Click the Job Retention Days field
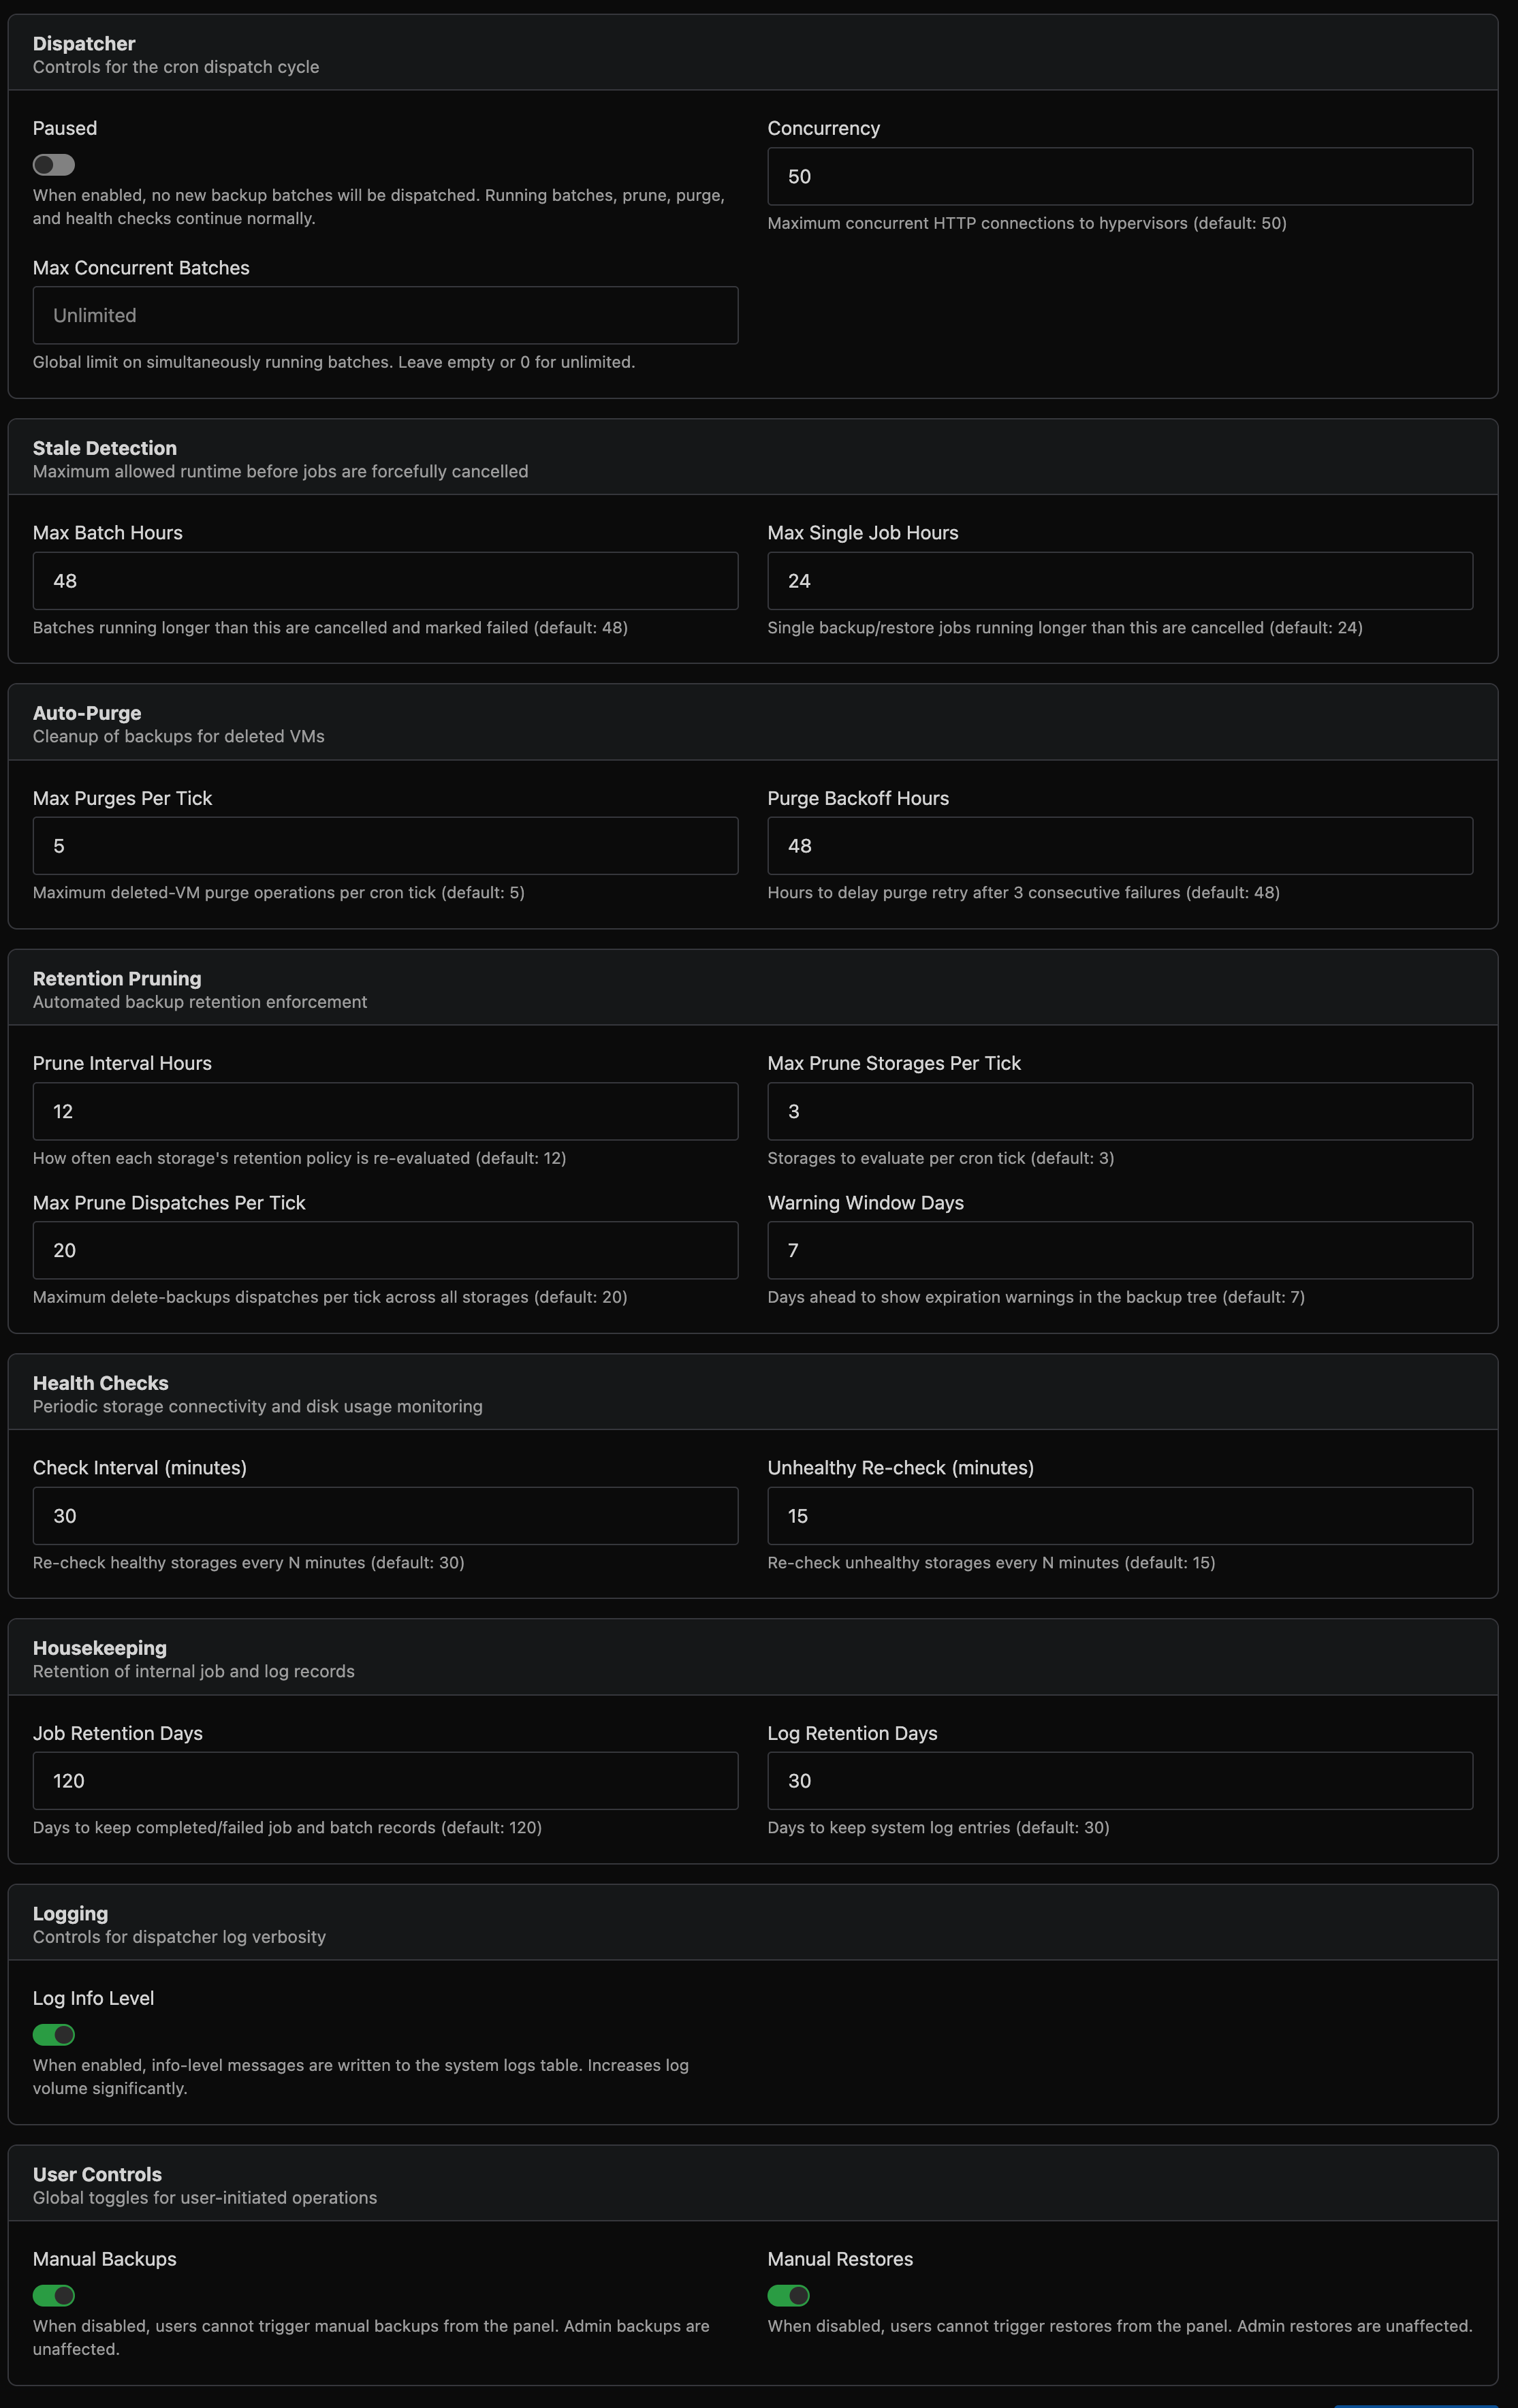The width and height of the screenshot is (1518, 2408). tap(385, 1781)
